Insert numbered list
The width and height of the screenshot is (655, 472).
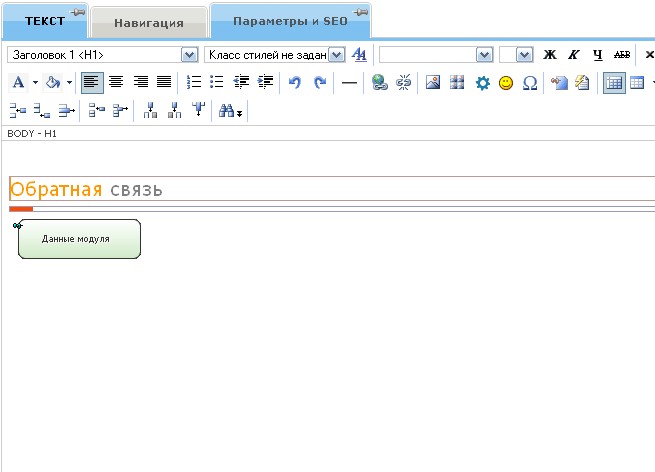click(x=194, y=83)
